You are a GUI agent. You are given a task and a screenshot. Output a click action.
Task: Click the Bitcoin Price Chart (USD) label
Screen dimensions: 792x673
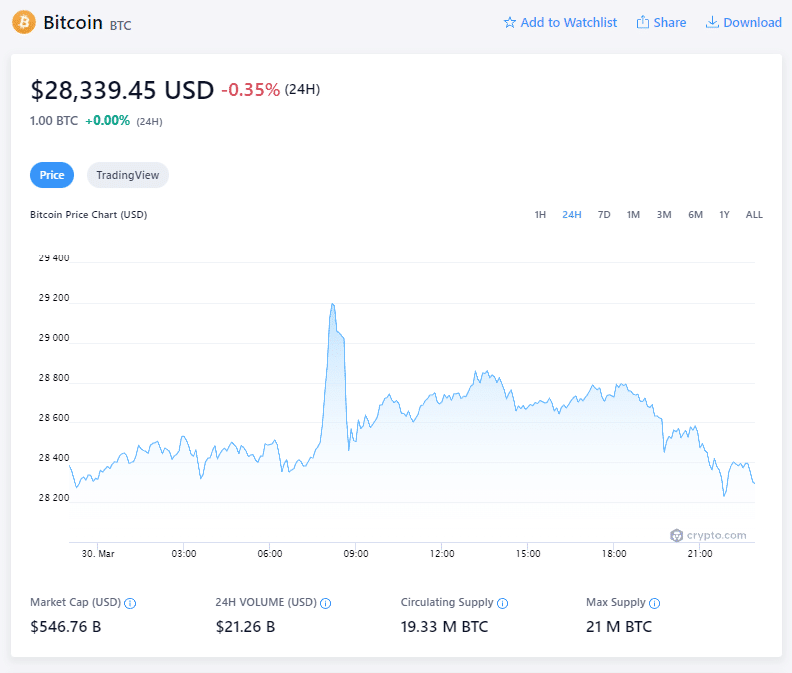pos(88,215)
